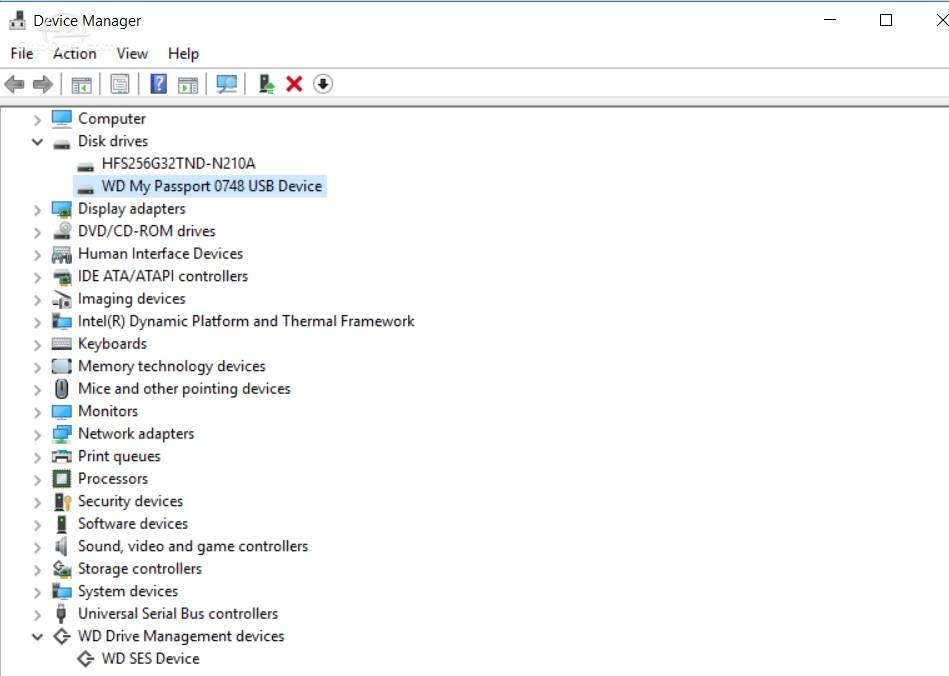Select the Imaging devices label
Image resolution: width=949 pixels, height=676 pixels.
(x=131, y=299)
